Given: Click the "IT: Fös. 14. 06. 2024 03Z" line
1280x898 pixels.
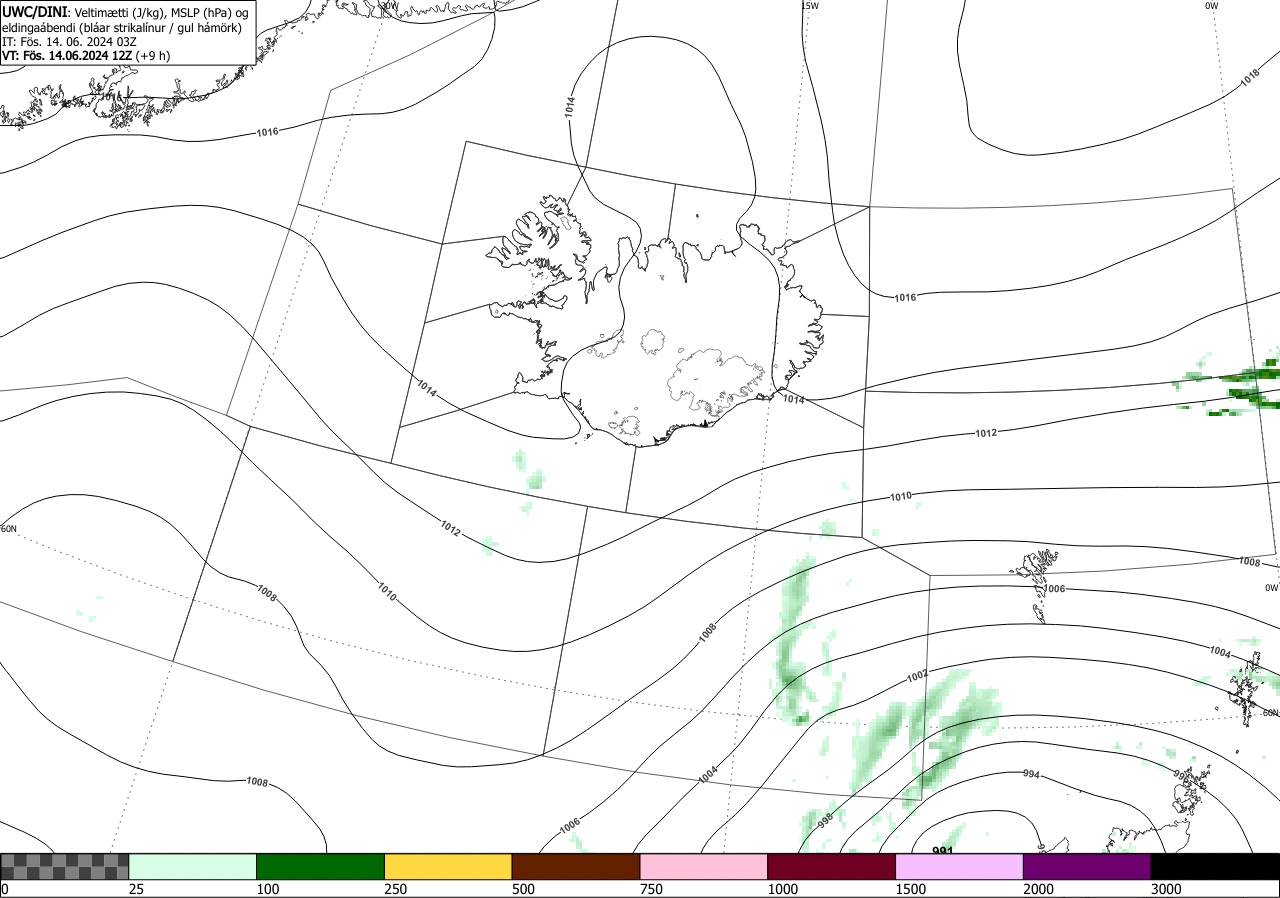Looking at the screenshot, I should (x=69, y=41).
